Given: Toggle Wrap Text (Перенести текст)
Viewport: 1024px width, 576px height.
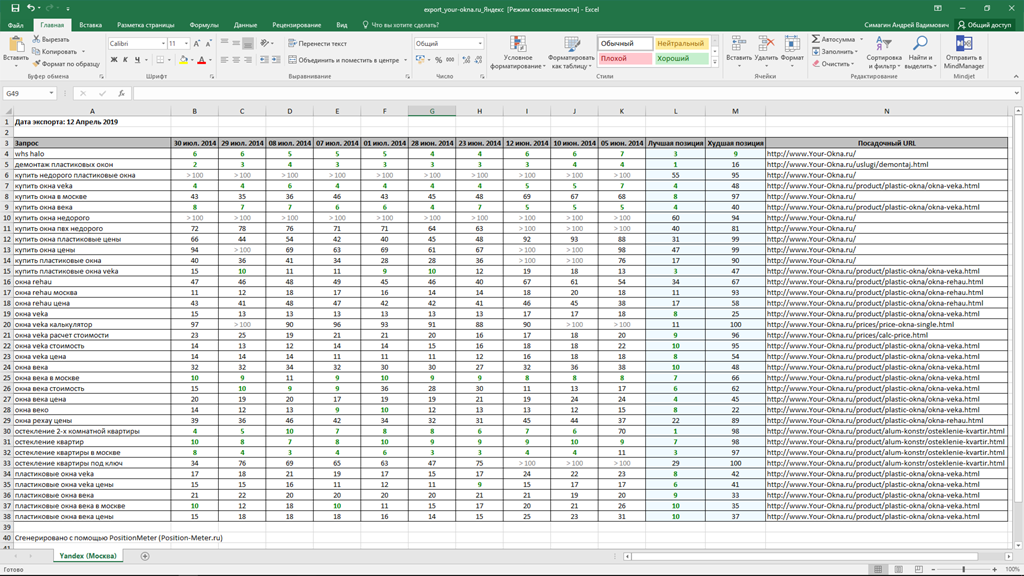Looking at the screenshot, I should (317, 44).
